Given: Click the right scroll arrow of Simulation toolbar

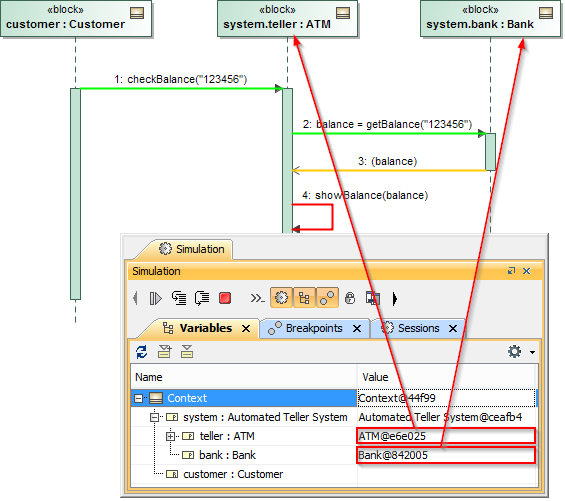Looking at the screenshot, I should point(395,299).
